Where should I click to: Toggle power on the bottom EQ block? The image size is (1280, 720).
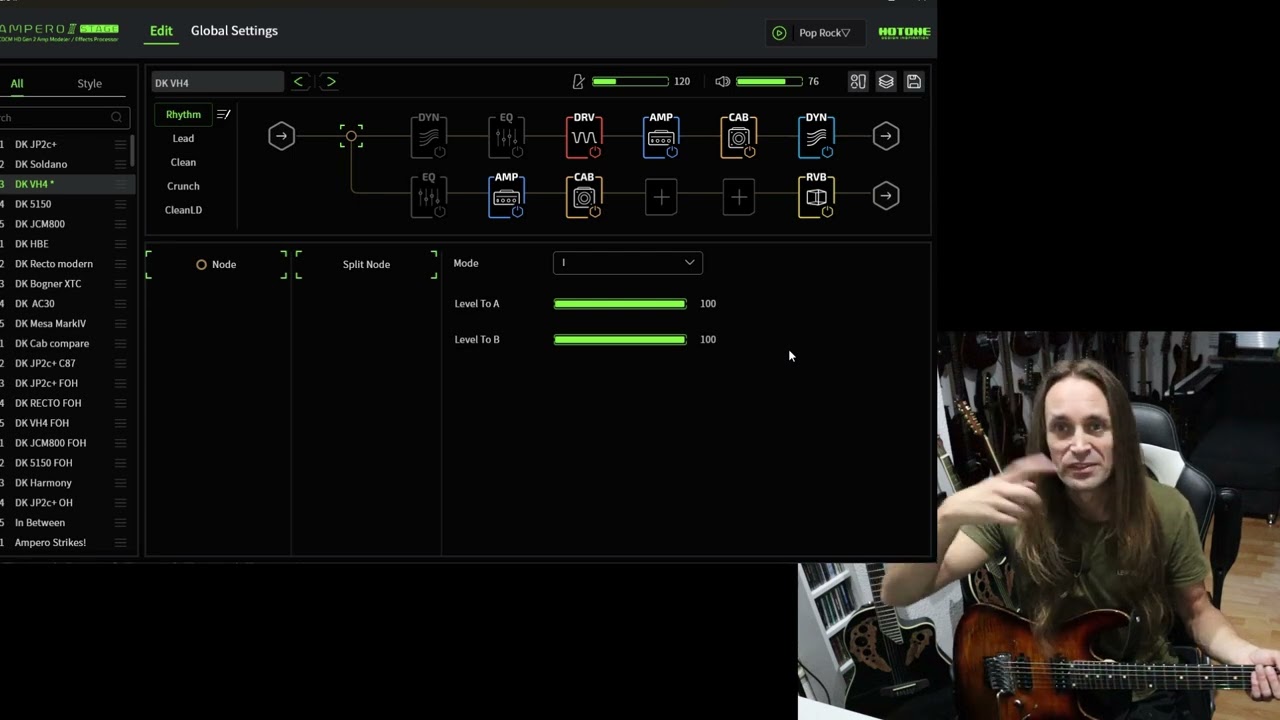pos(439,212)
